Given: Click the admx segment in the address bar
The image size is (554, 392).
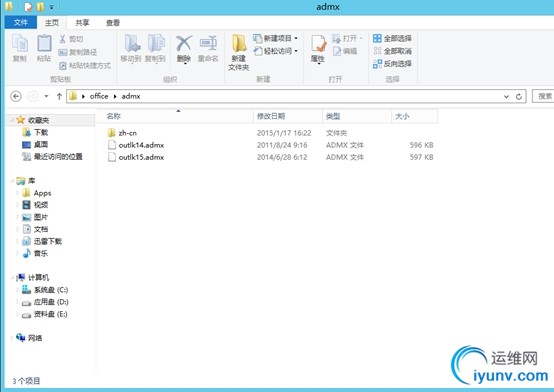Looking at the screenshot, I should 131,96.
